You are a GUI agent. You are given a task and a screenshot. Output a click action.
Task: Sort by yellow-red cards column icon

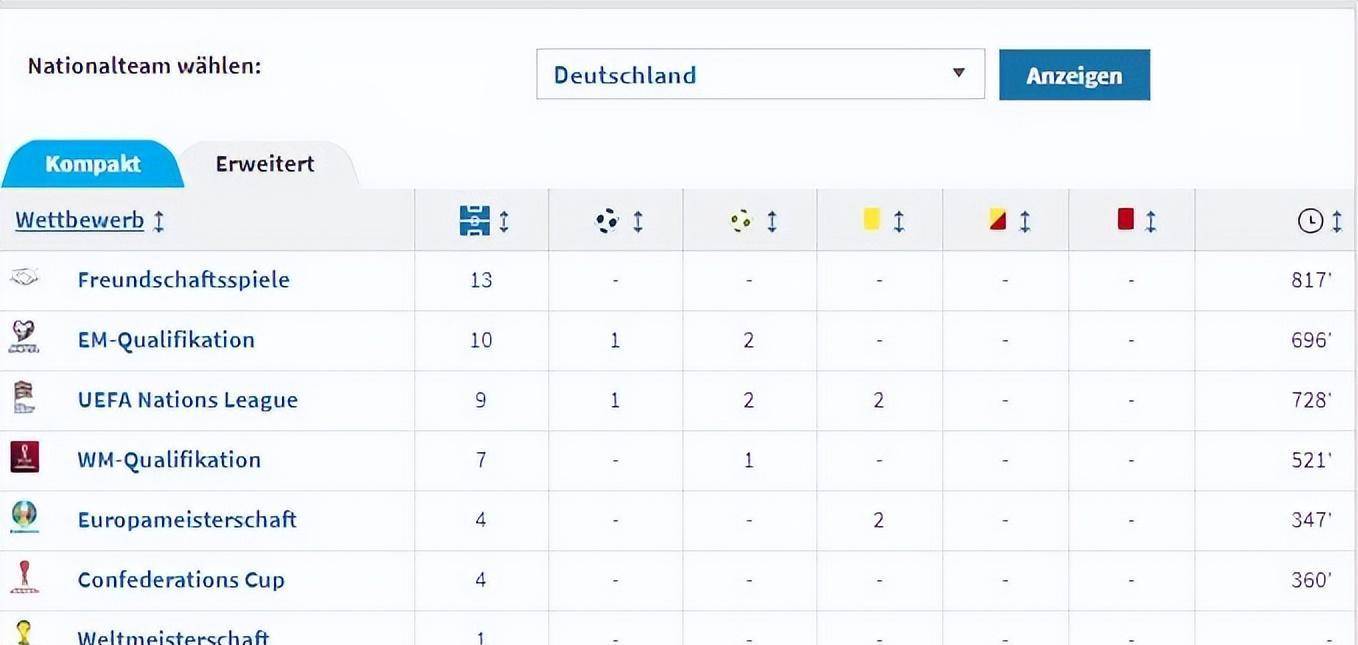click(x=997, y=219)
